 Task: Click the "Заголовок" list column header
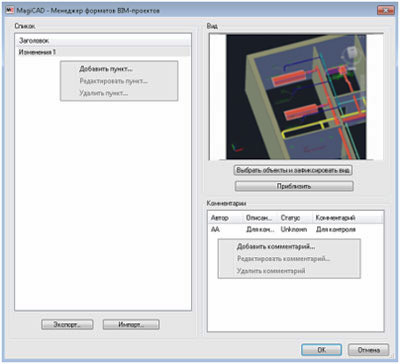click(x=103, y=41)
